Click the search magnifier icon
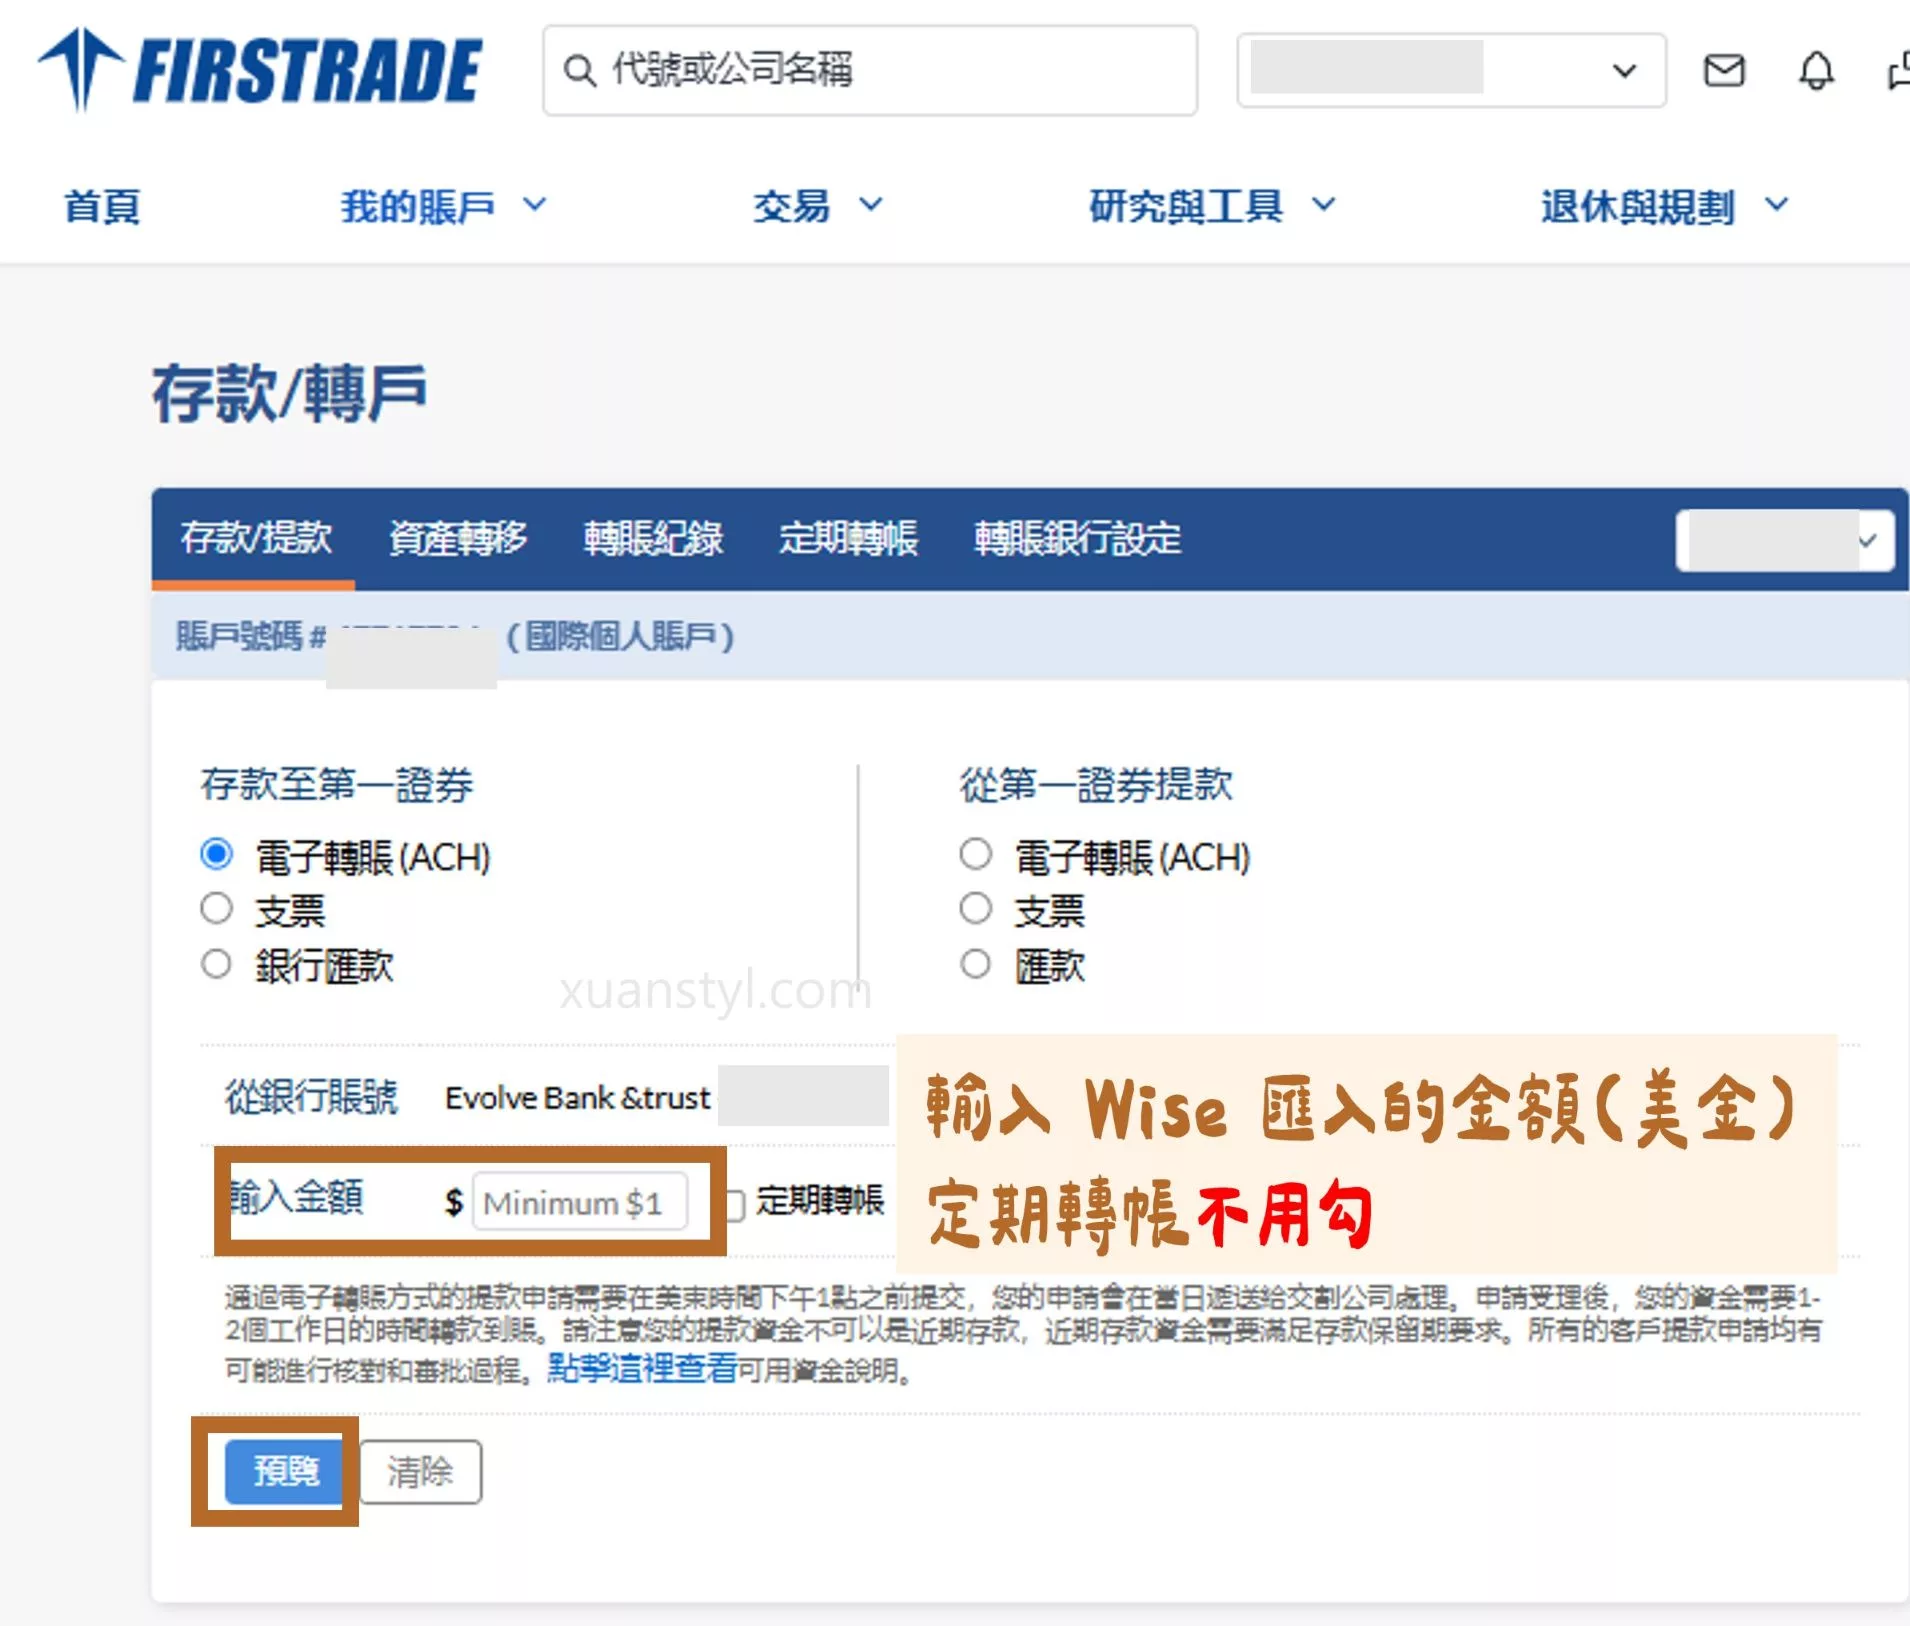The width and height of the screenshot is (1910, 1626). (579, 71)
